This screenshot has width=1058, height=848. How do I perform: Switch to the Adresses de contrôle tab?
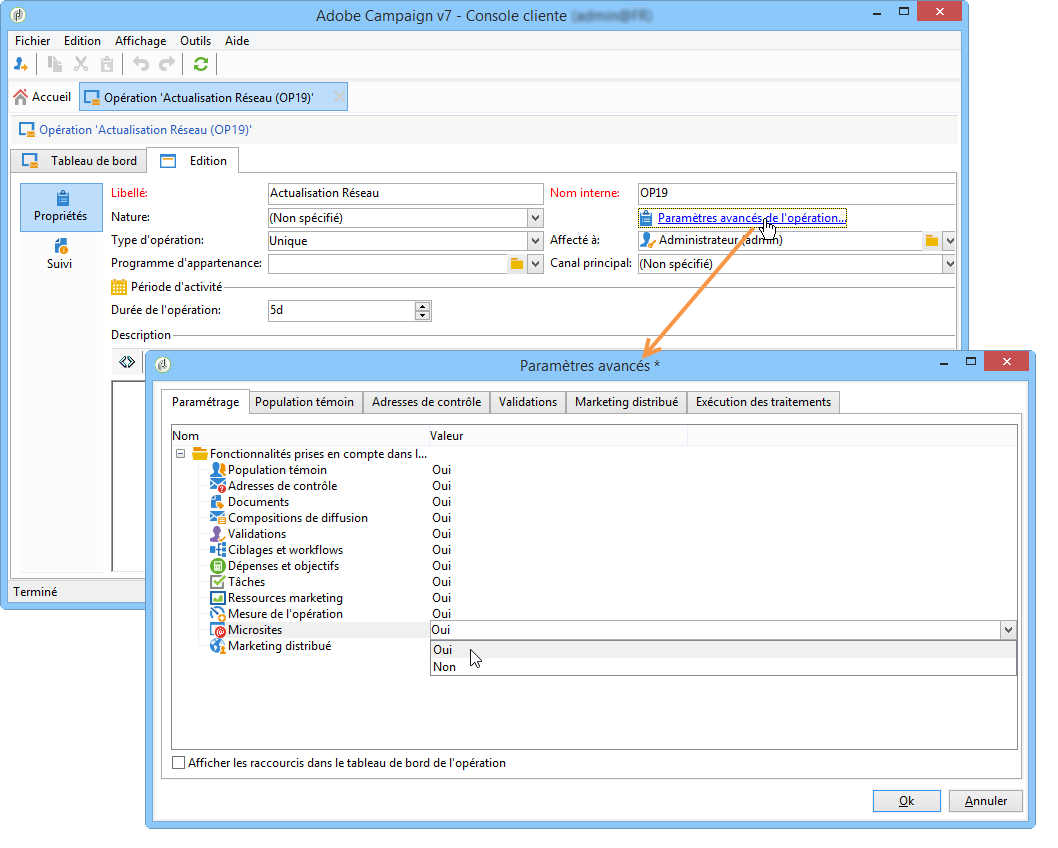426,402
